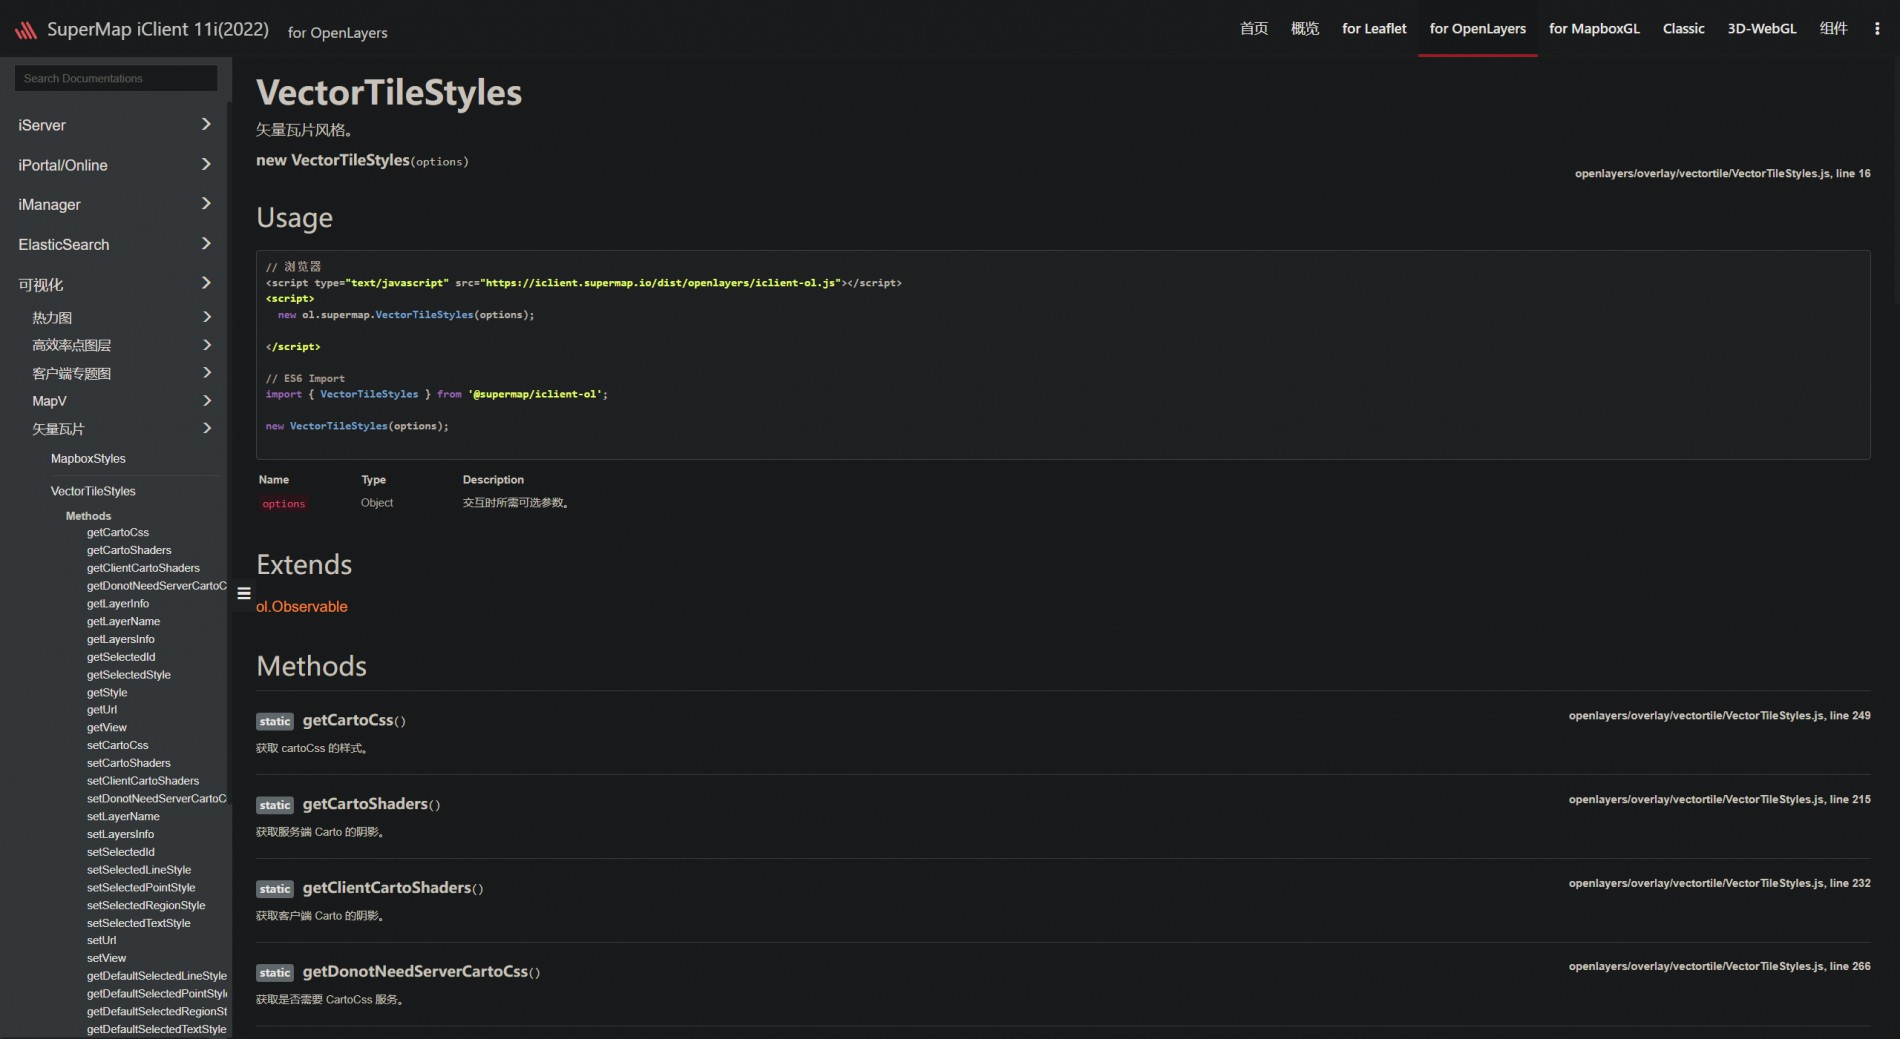Viewport: 1900px width, 1039px height.
Task: Collapse the 可视化 section chevron
Action: (206, 283)
